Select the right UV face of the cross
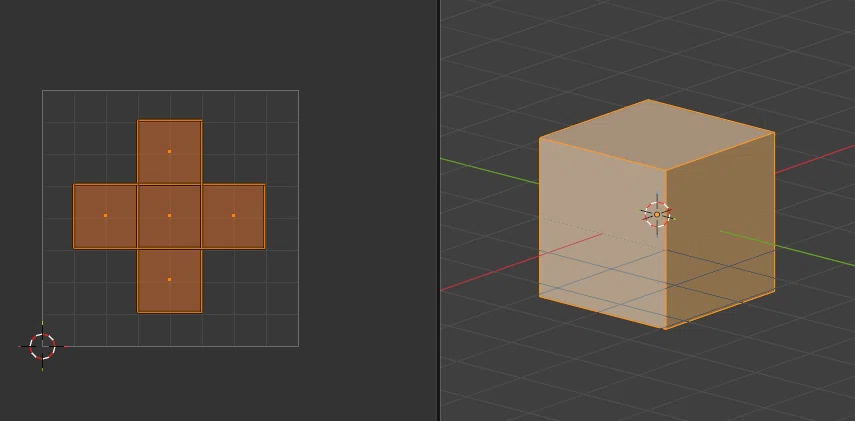Image resolution: width=855 pixels, height=421 pixels. click(233, 216)
